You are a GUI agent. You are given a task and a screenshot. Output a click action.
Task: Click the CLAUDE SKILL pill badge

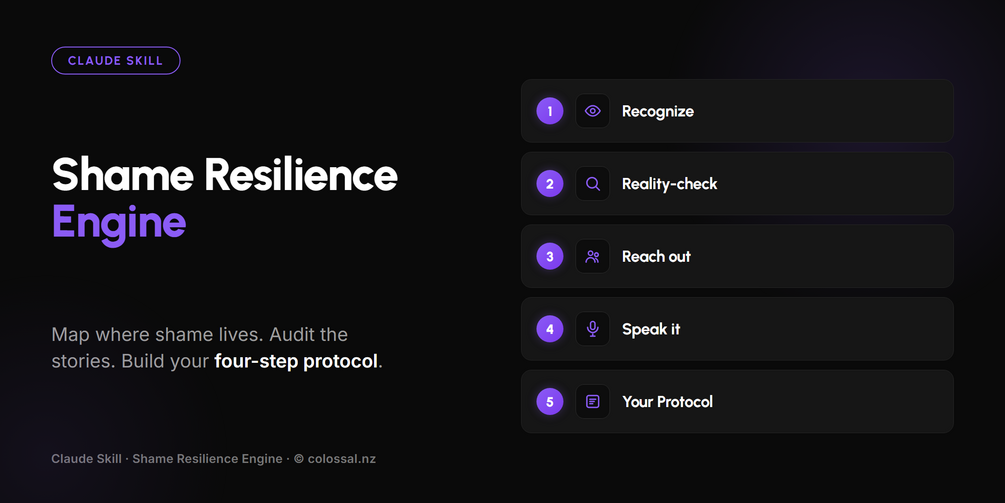116,61
